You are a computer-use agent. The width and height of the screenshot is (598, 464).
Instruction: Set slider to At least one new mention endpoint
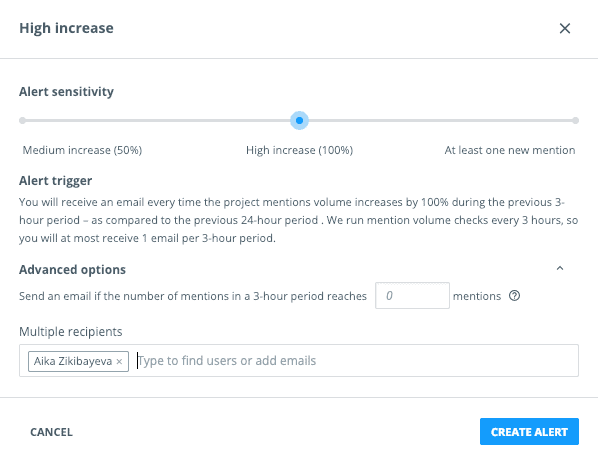tap(575, 120)
